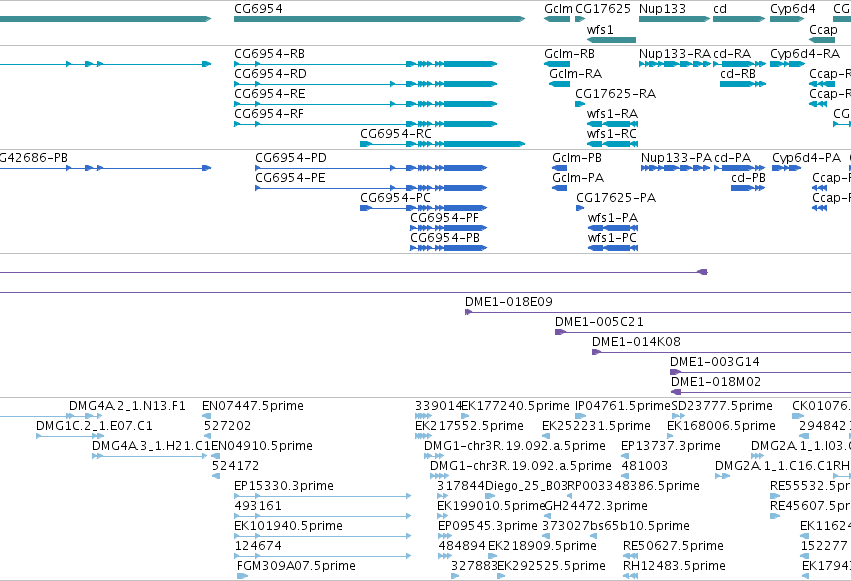This screenshot has height=581, width=851.
Task: Choose protein CG6954-PB
Action: 445,238
